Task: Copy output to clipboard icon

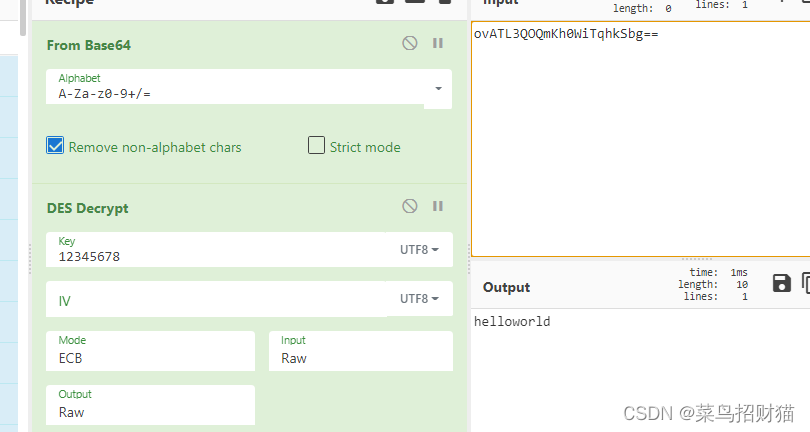Action: (806, 283)
